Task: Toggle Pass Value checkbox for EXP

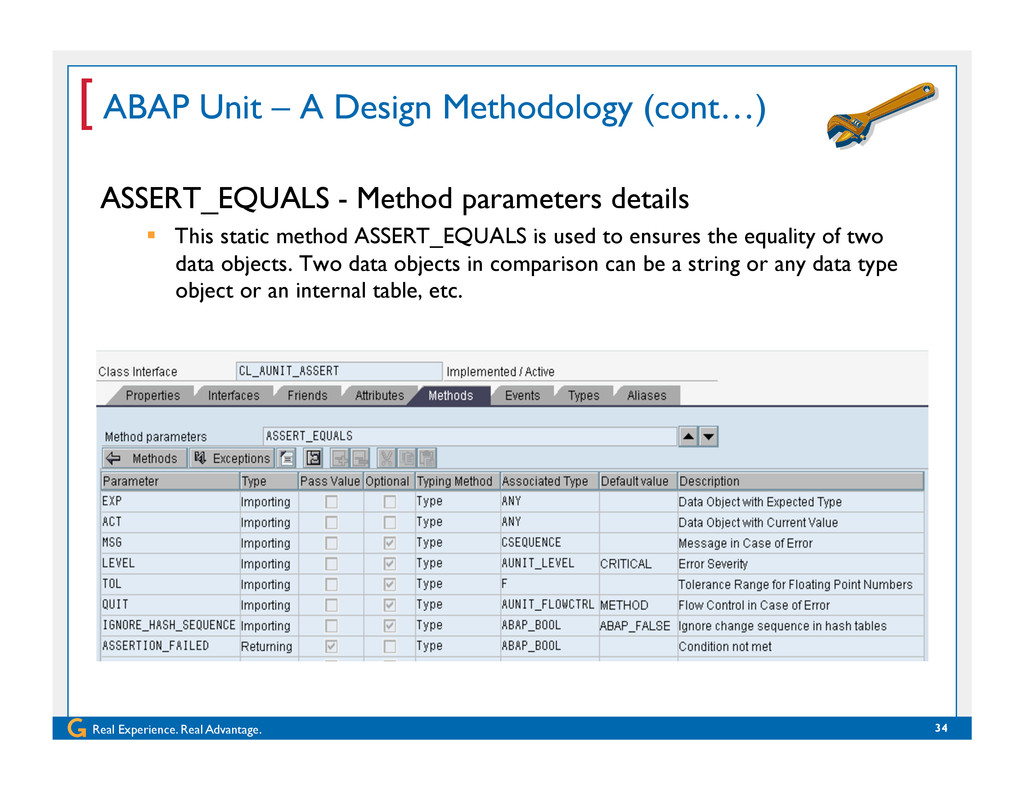Action: coord(332,502)
